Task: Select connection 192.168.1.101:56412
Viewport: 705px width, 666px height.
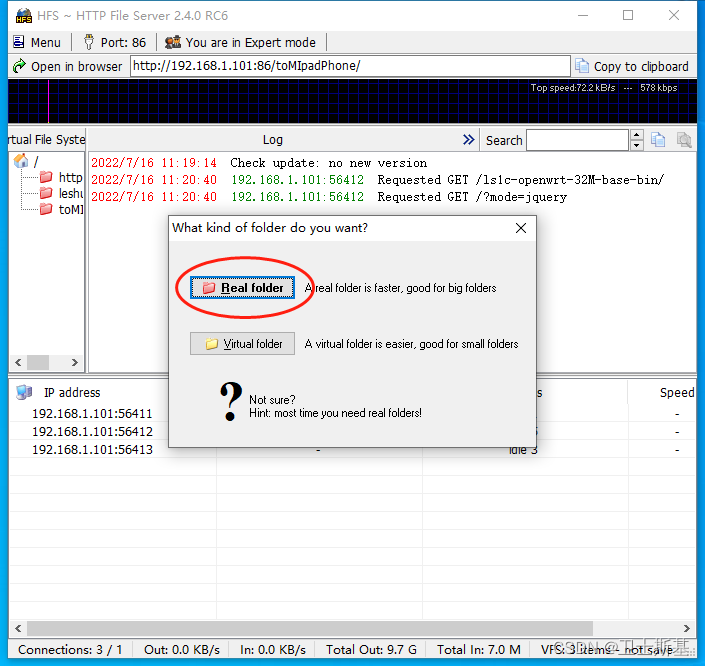Action: 92,431
